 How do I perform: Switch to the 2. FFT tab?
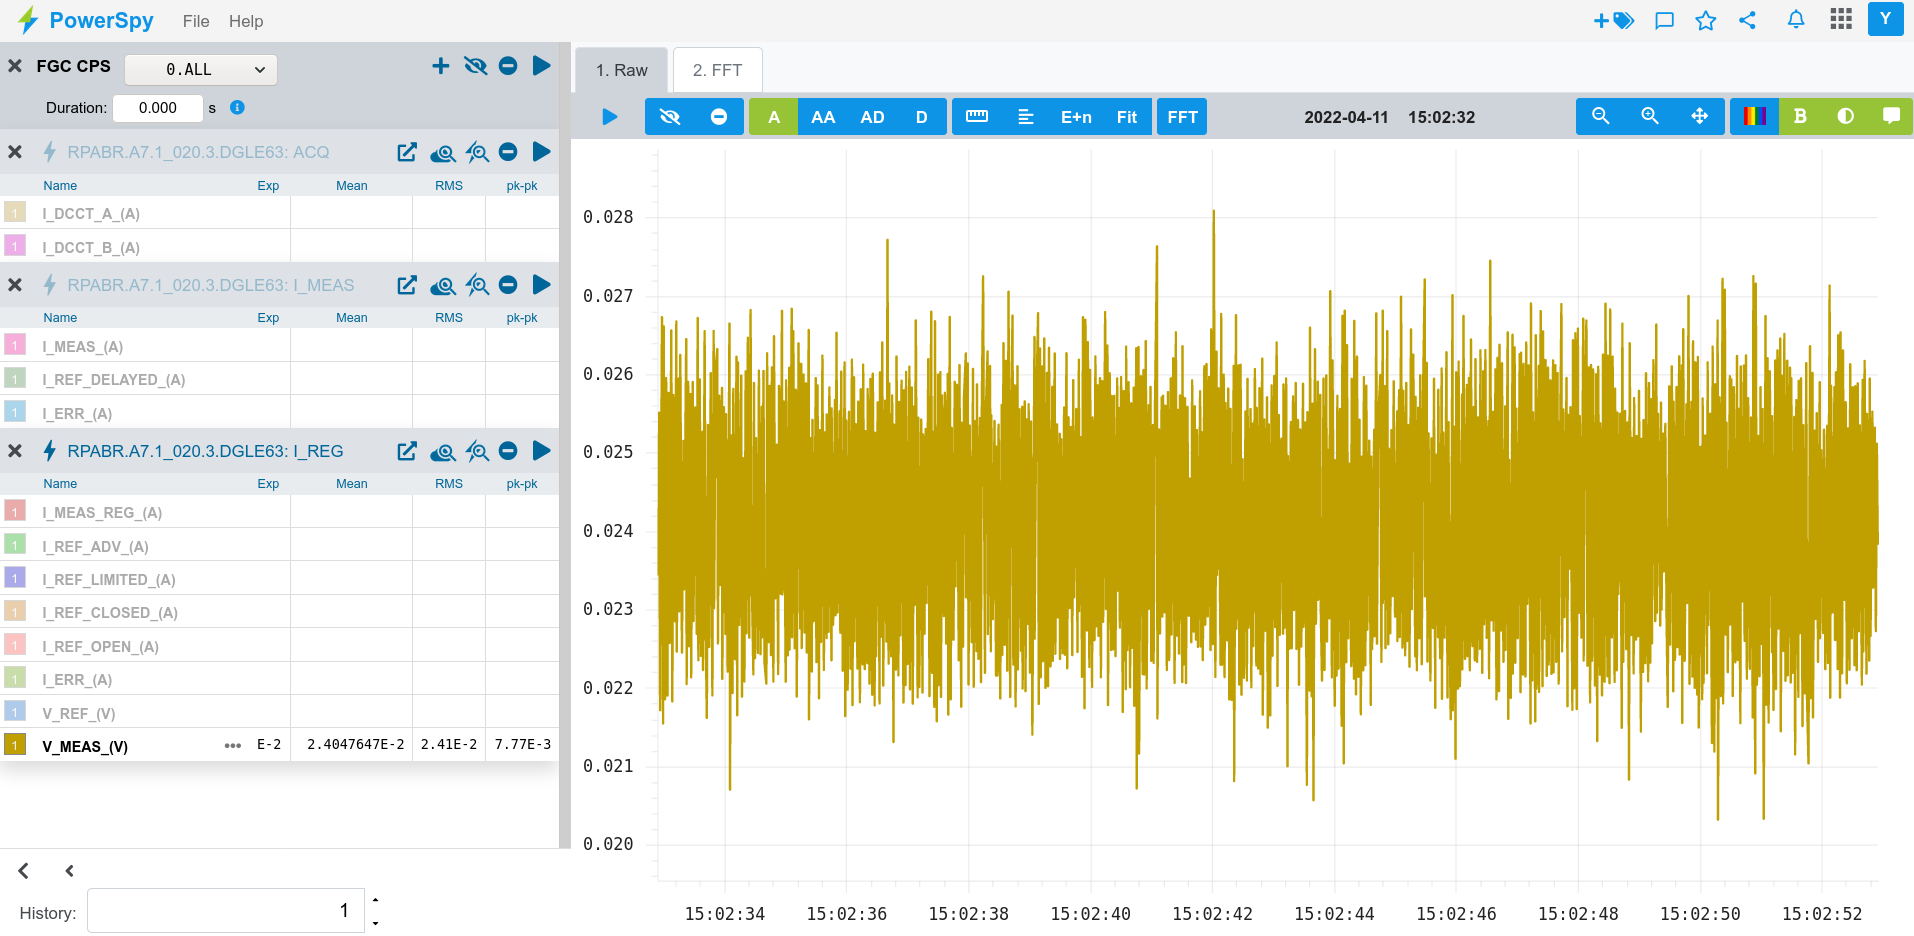pos(717,70)
